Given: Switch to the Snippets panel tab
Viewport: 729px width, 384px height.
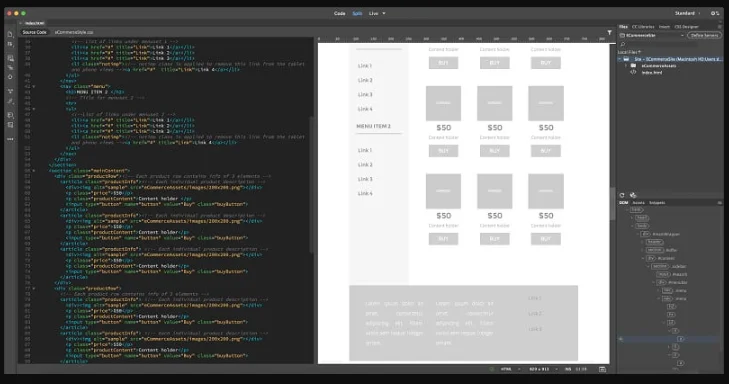Looking at the screenshot, I should click(657, 203).
